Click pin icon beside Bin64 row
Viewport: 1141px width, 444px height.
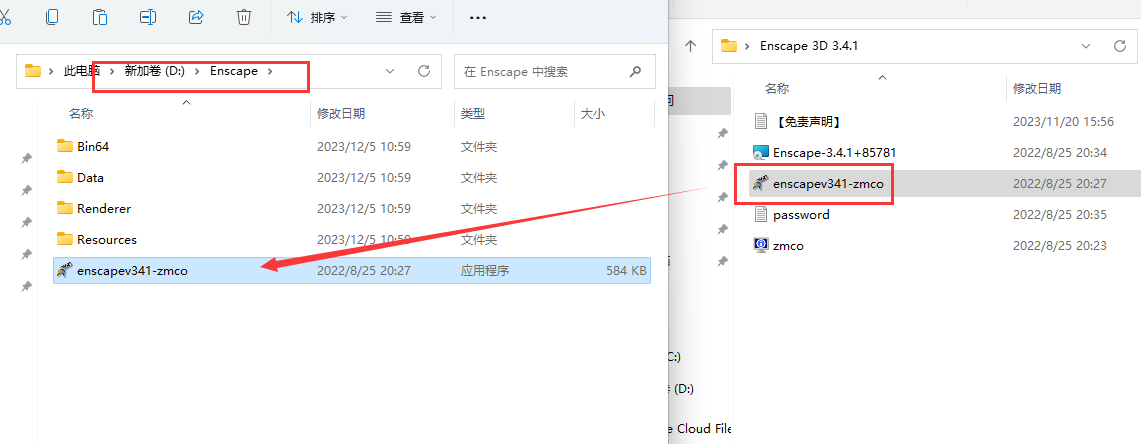click(x=25, y=157)
